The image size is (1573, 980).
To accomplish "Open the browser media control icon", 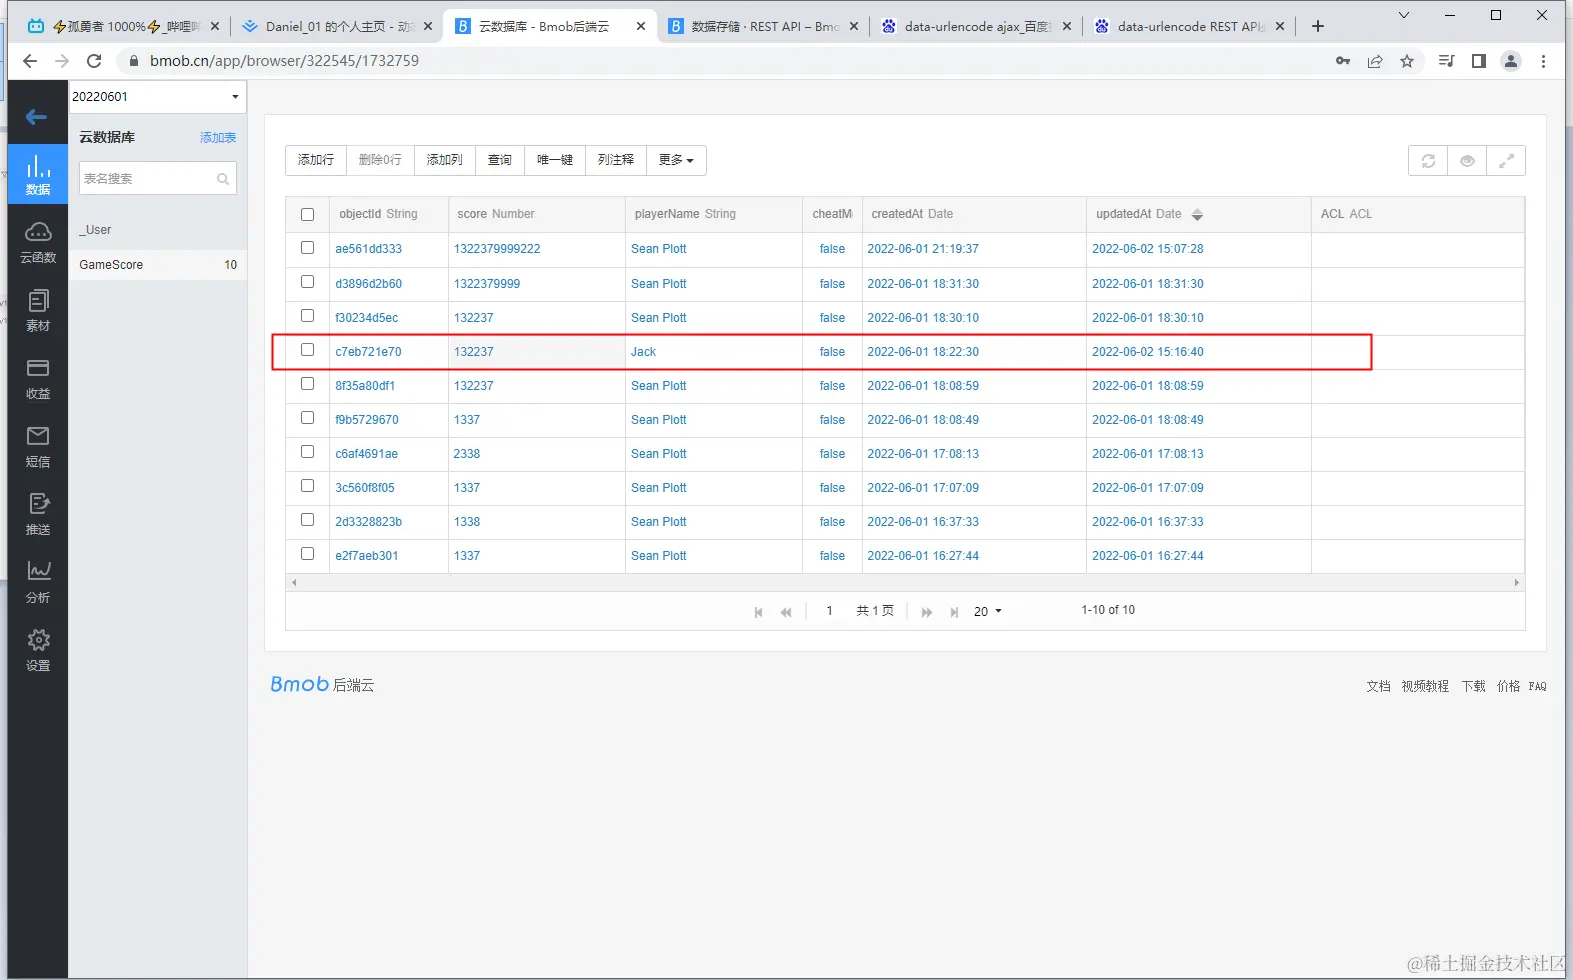I will 1446,61.
